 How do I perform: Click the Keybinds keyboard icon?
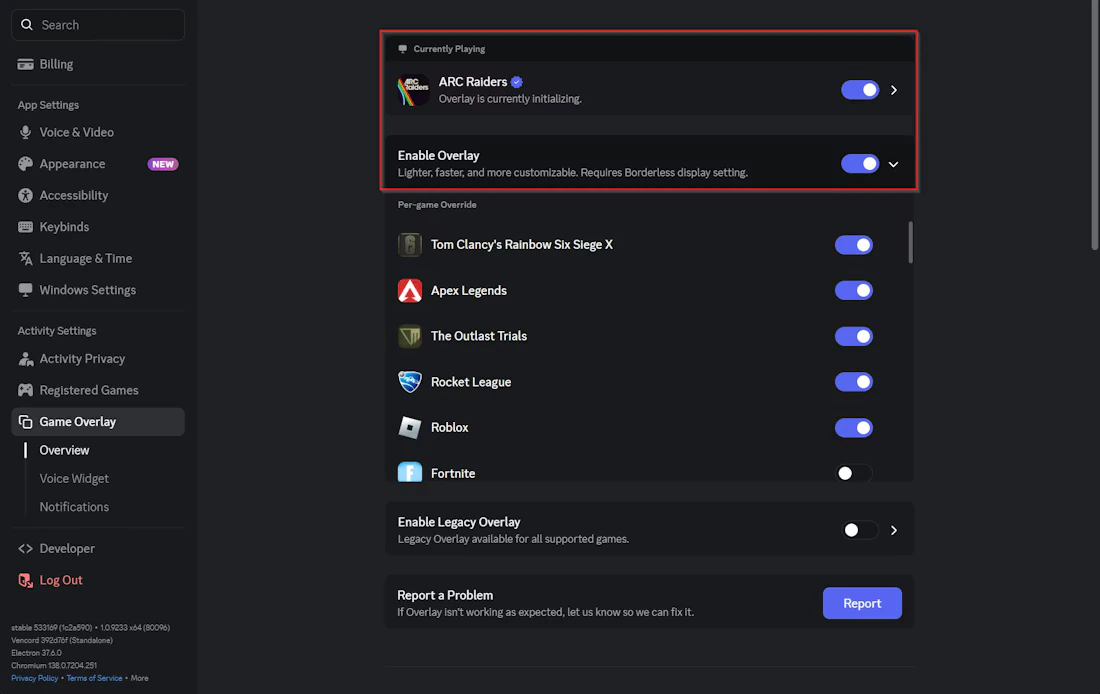(x=25, y=227)
